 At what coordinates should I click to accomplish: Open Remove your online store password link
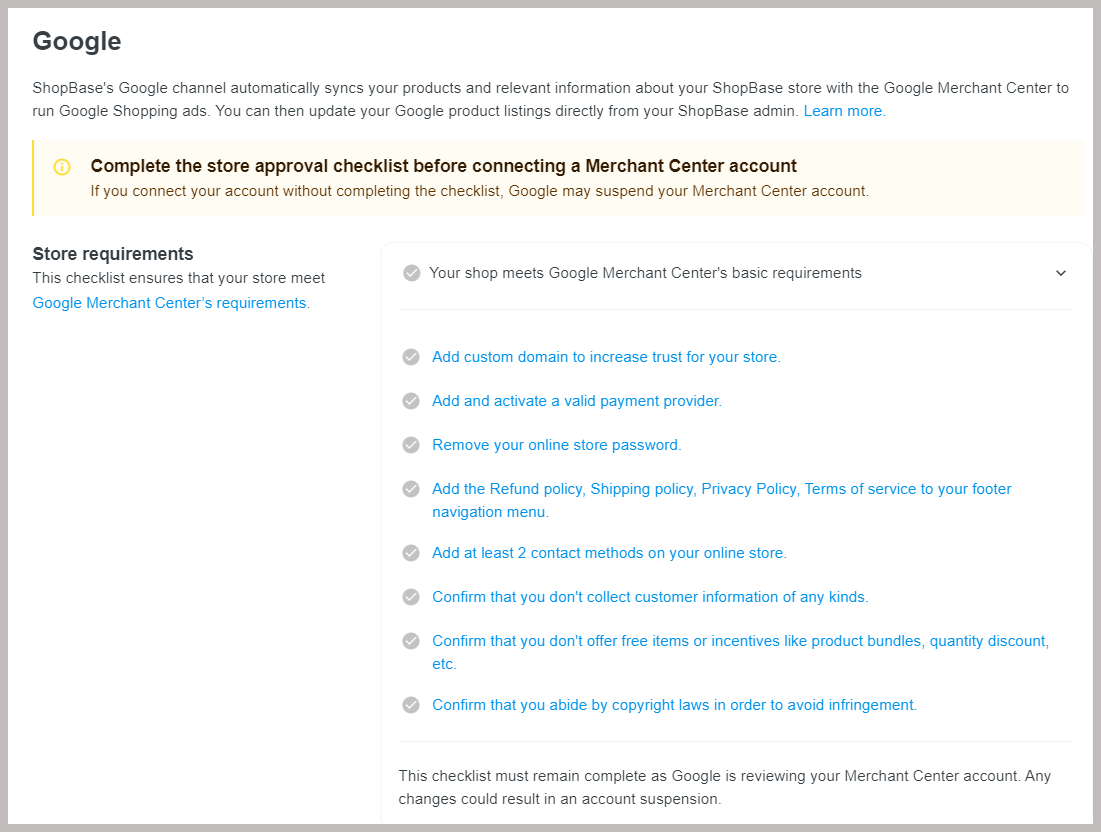[557, 445]
